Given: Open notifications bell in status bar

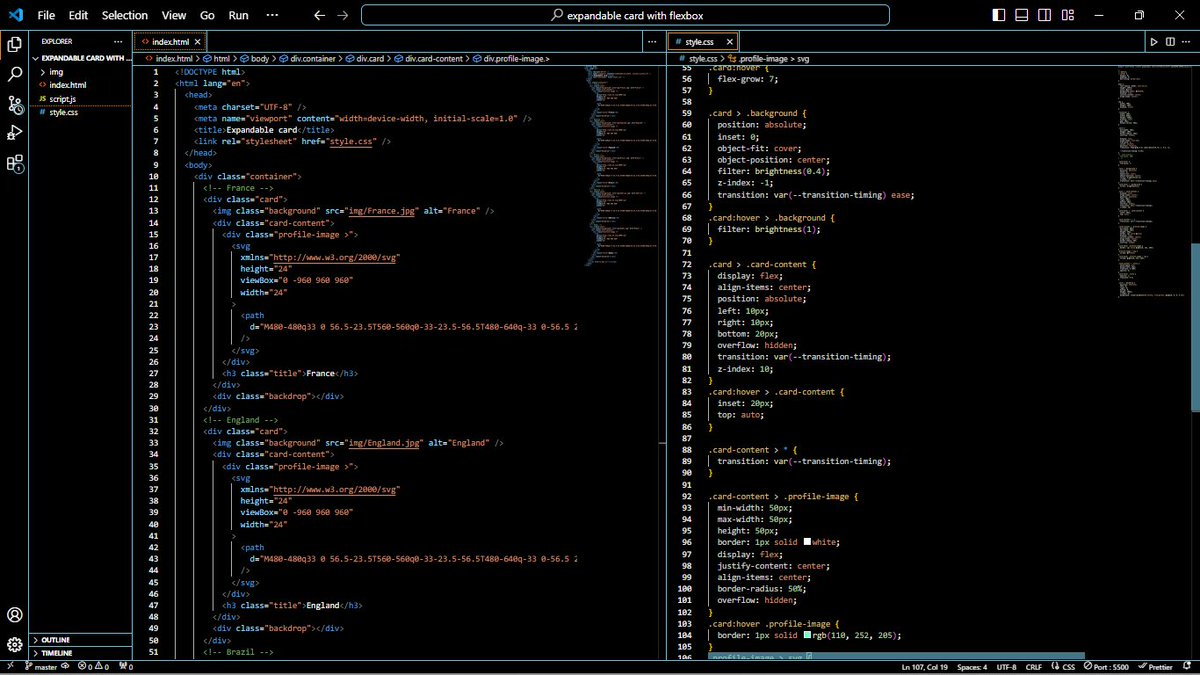Looking at the screenshot, I should pos(1188,667).
